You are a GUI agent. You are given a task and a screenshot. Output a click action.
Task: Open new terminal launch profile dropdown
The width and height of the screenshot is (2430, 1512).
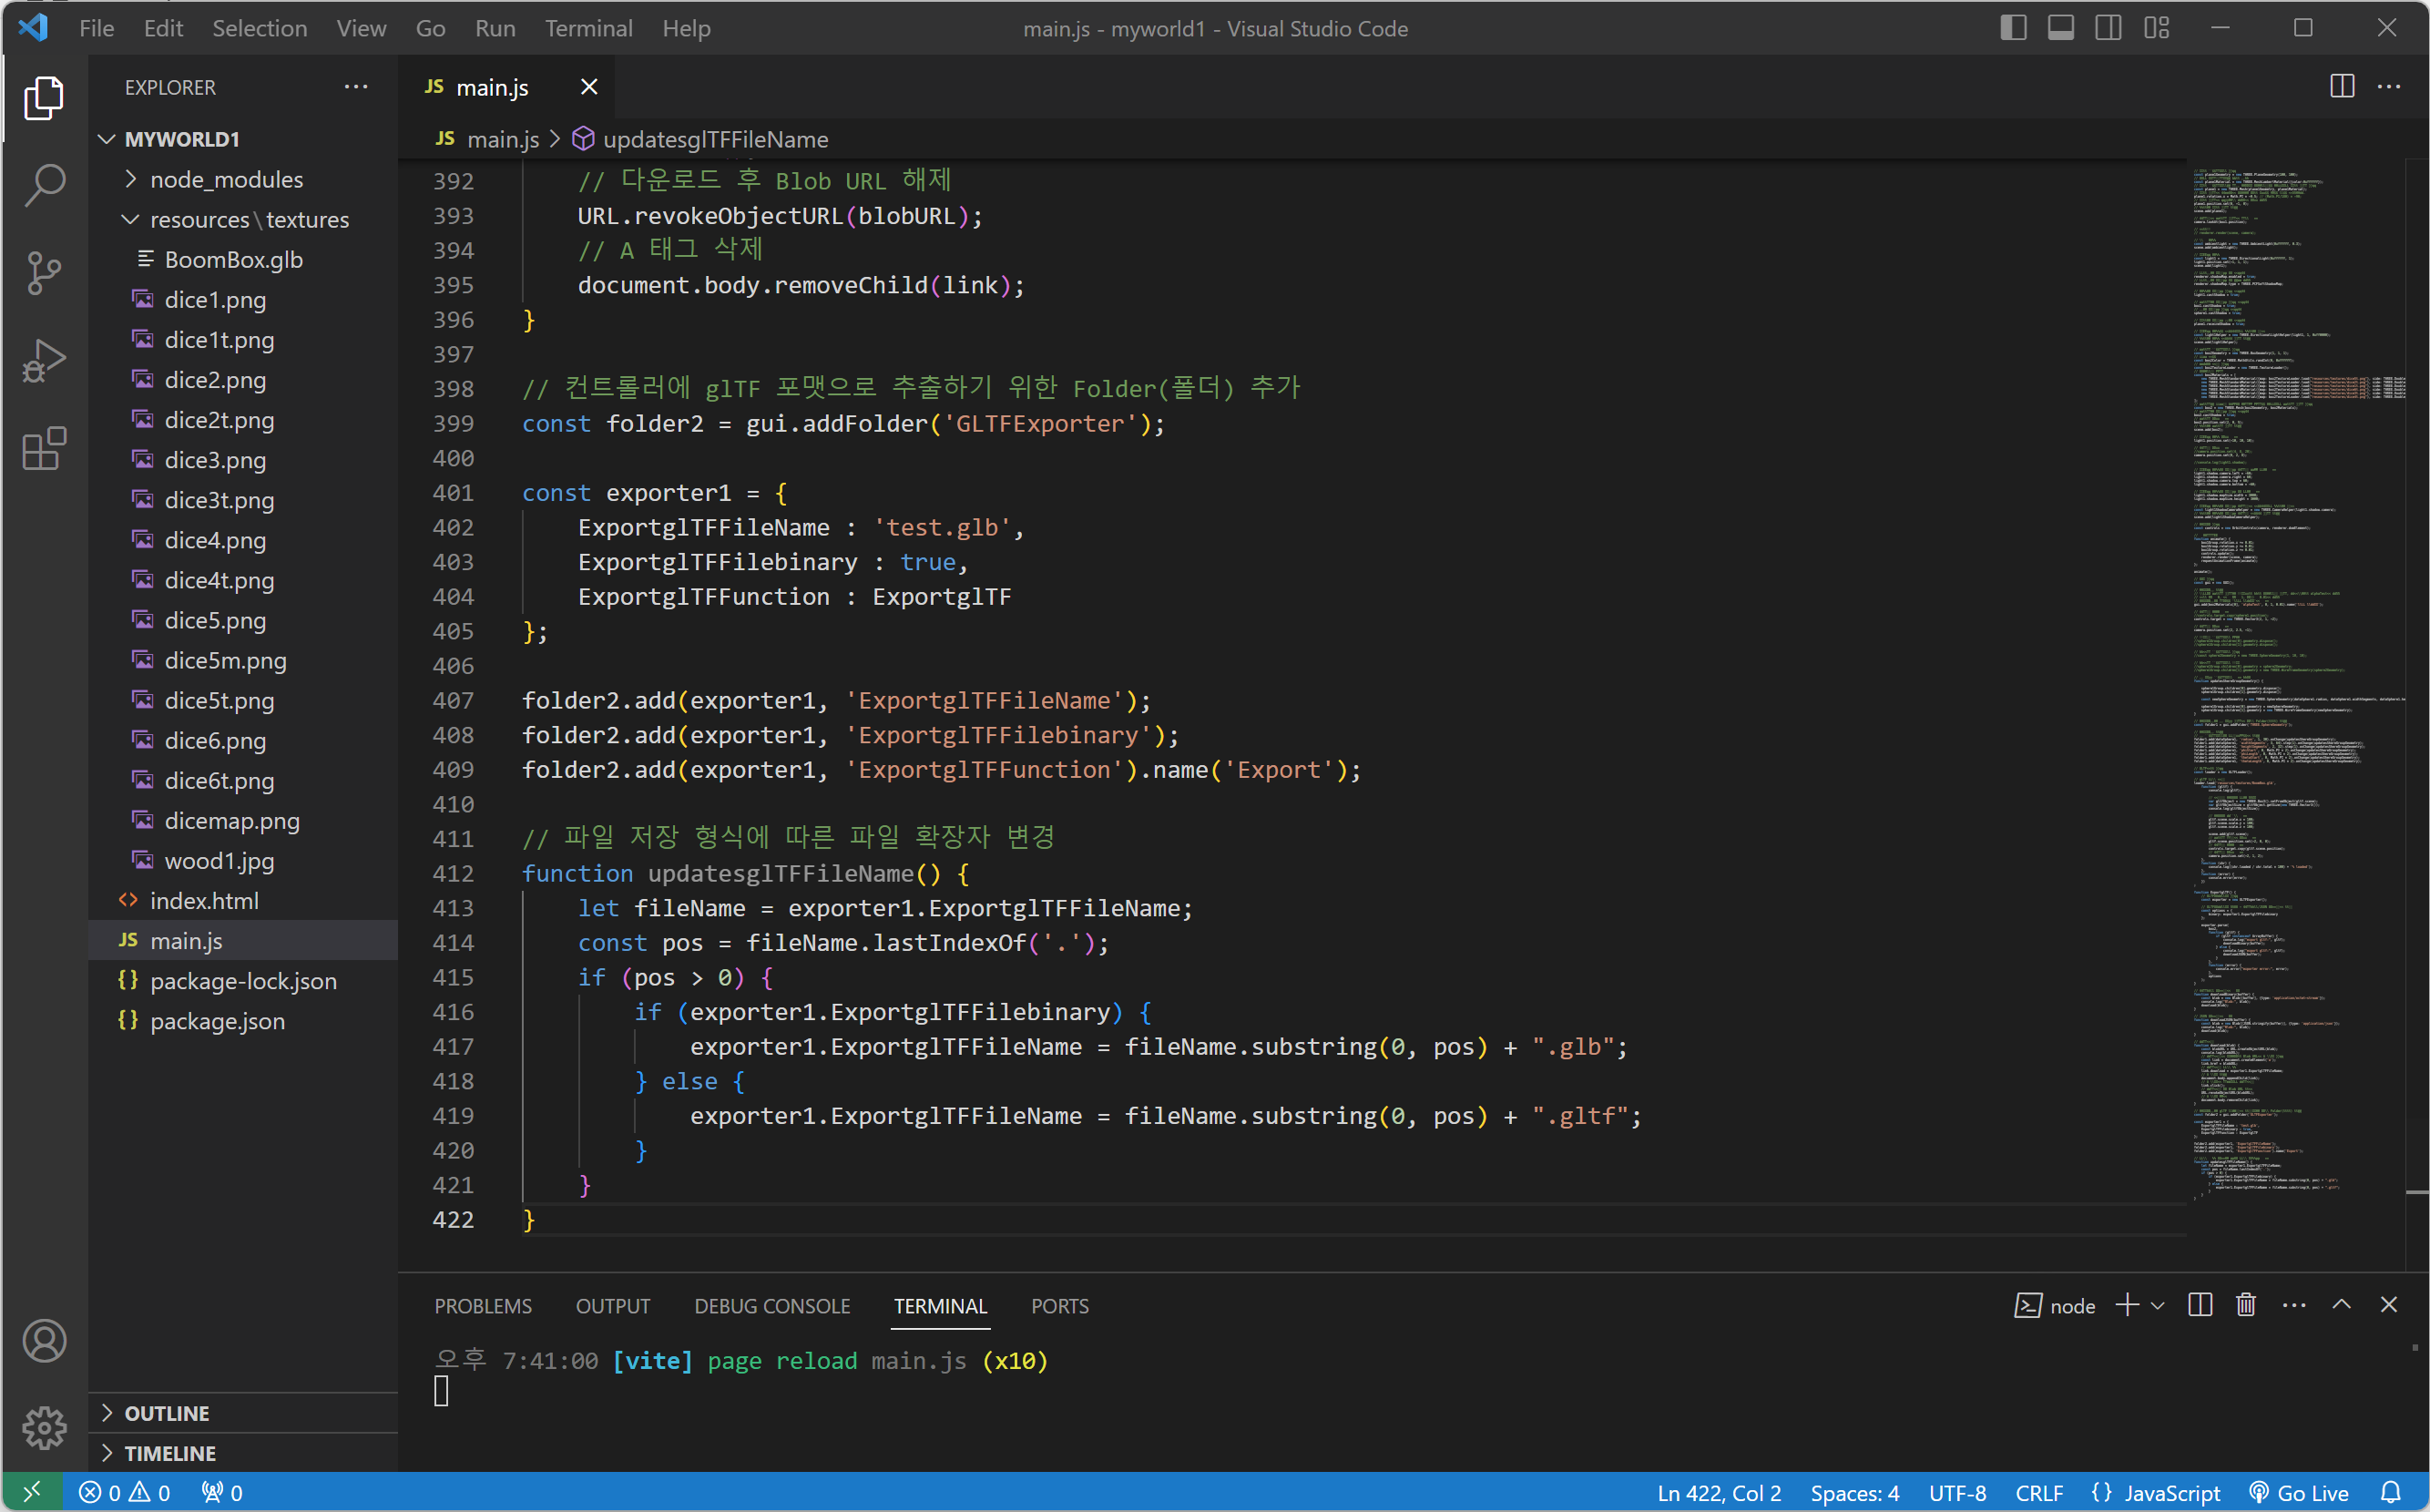pos(2157,1305)
